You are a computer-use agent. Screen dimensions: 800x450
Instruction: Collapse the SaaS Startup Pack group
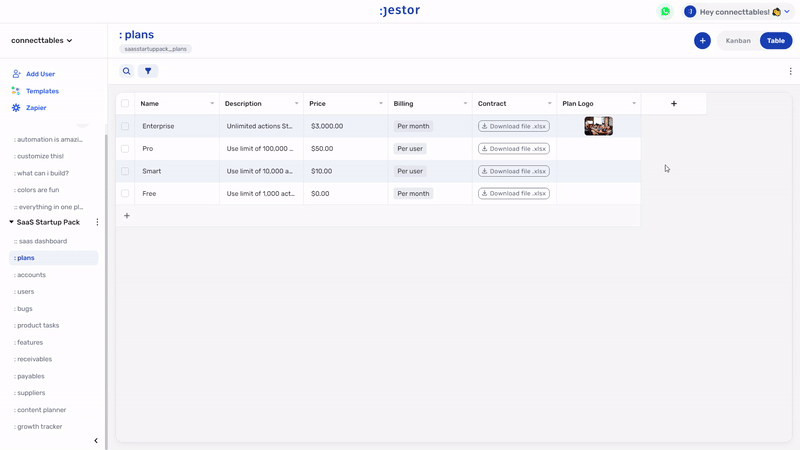(x=11, y=222)
